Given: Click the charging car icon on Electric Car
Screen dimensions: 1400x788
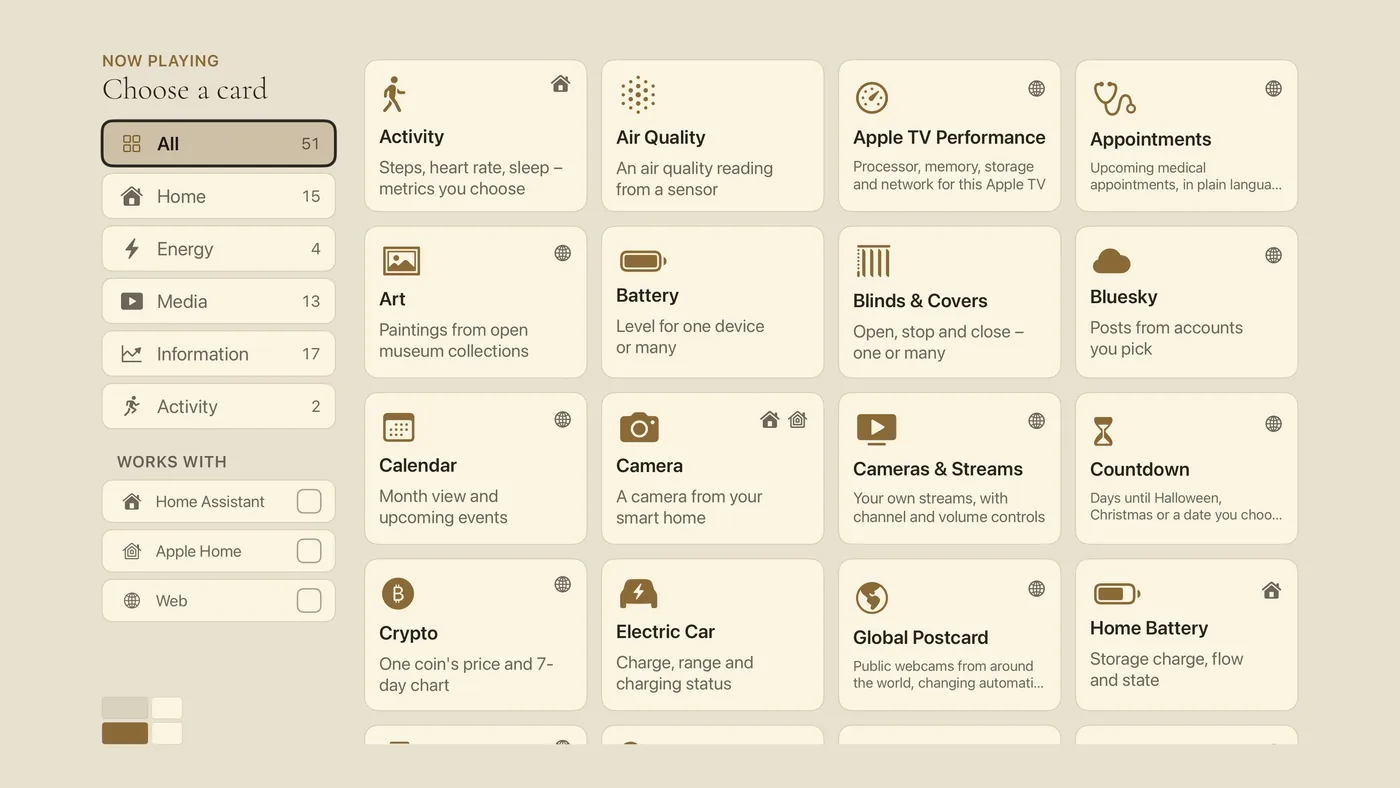Looking at the screenshot, I should click(638, 593).
